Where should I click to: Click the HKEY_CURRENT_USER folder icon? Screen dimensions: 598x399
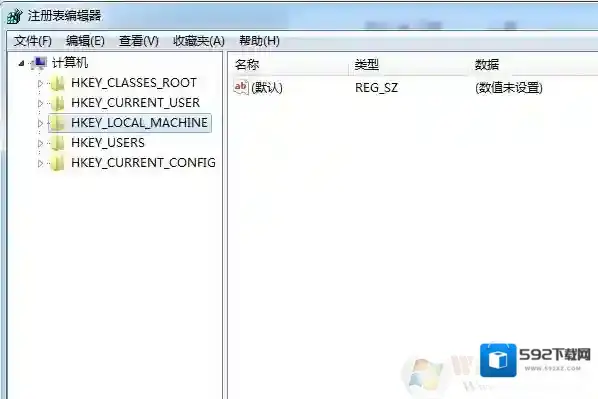point(58,103)
